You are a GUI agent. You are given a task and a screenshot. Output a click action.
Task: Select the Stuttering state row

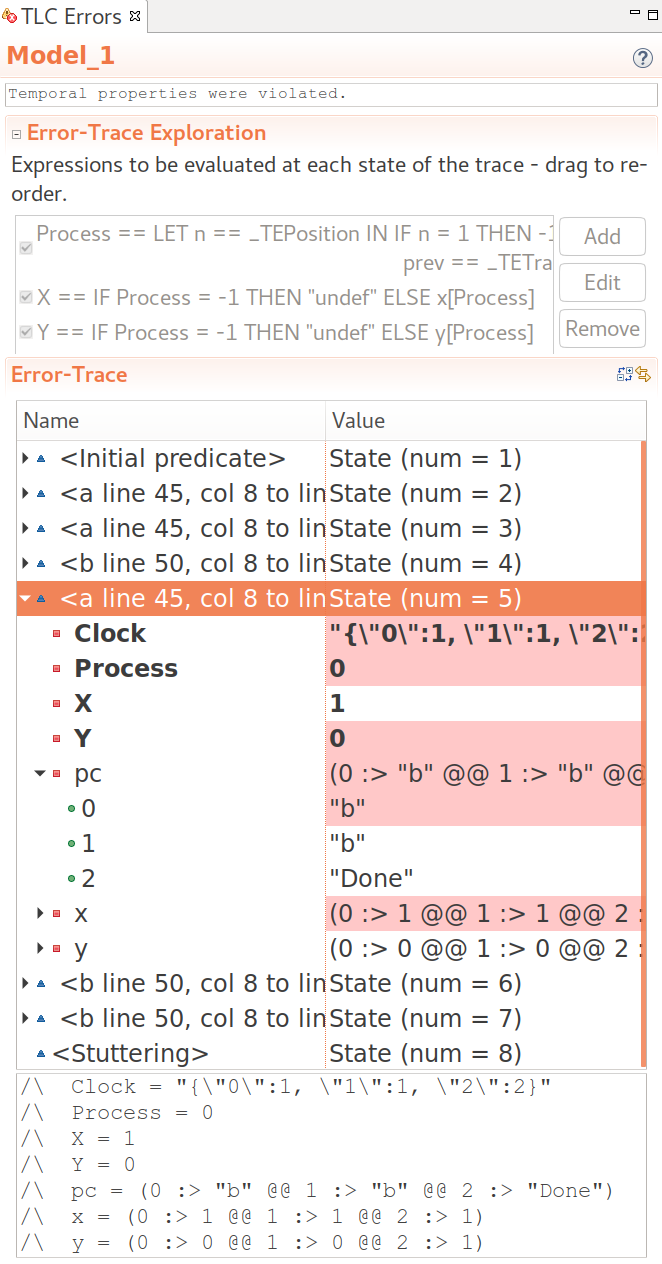(130, 1054)
